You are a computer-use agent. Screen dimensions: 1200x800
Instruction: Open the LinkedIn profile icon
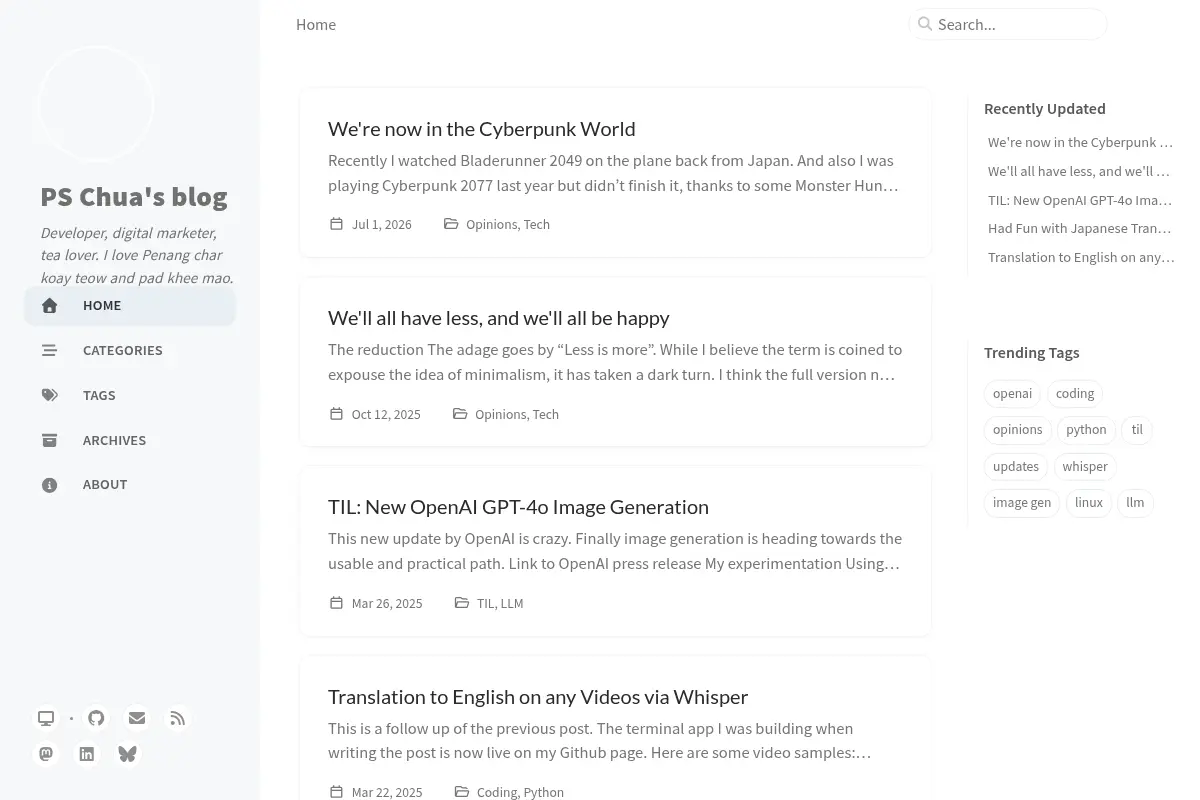click(x=87, y=754)
